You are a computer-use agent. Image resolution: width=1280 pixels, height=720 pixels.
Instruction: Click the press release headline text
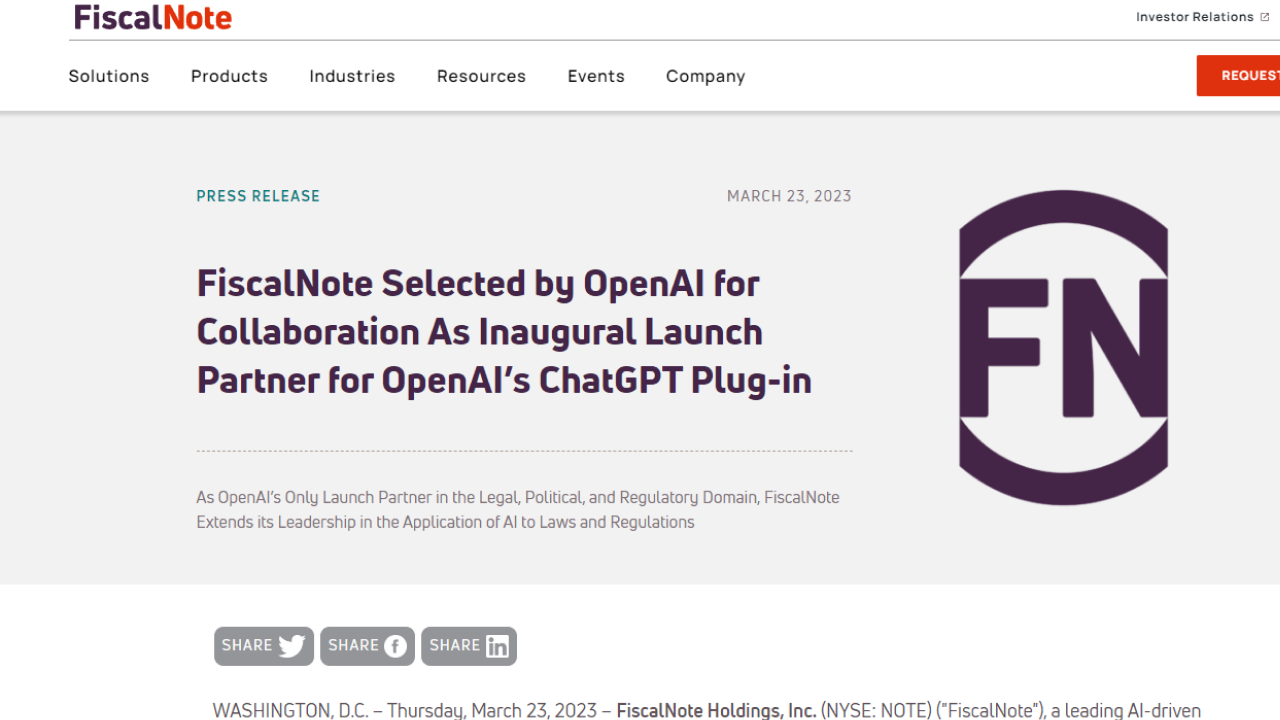point(504,331)
